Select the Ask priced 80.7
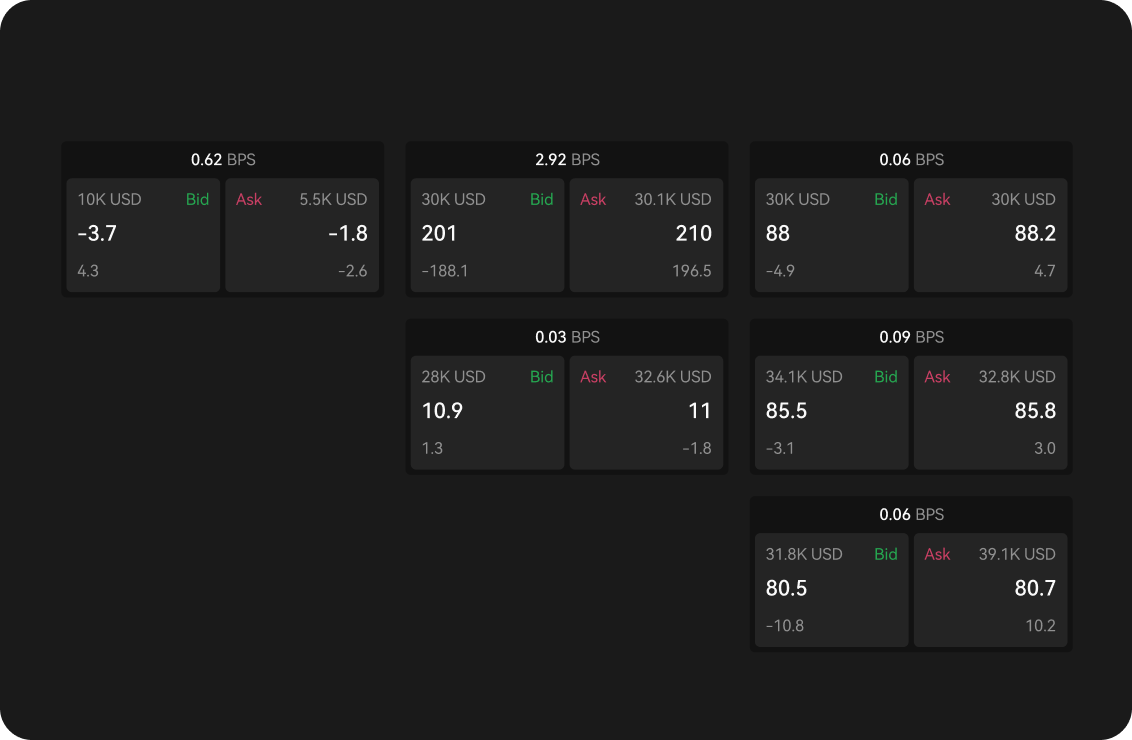Viewport: 1132px width, 740px height. point(990,589)
